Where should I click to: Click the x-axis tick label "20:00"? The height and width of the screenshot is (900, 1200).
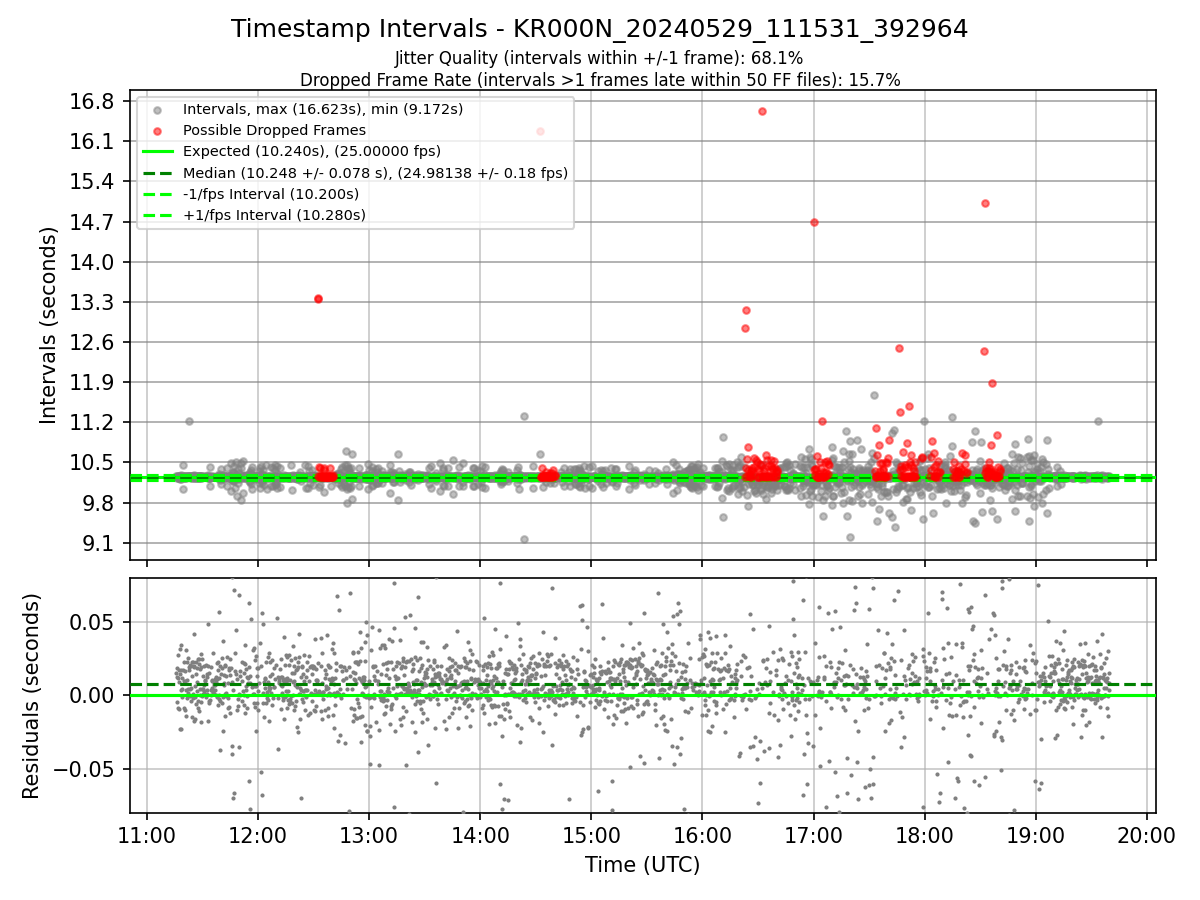(1146, 834)
